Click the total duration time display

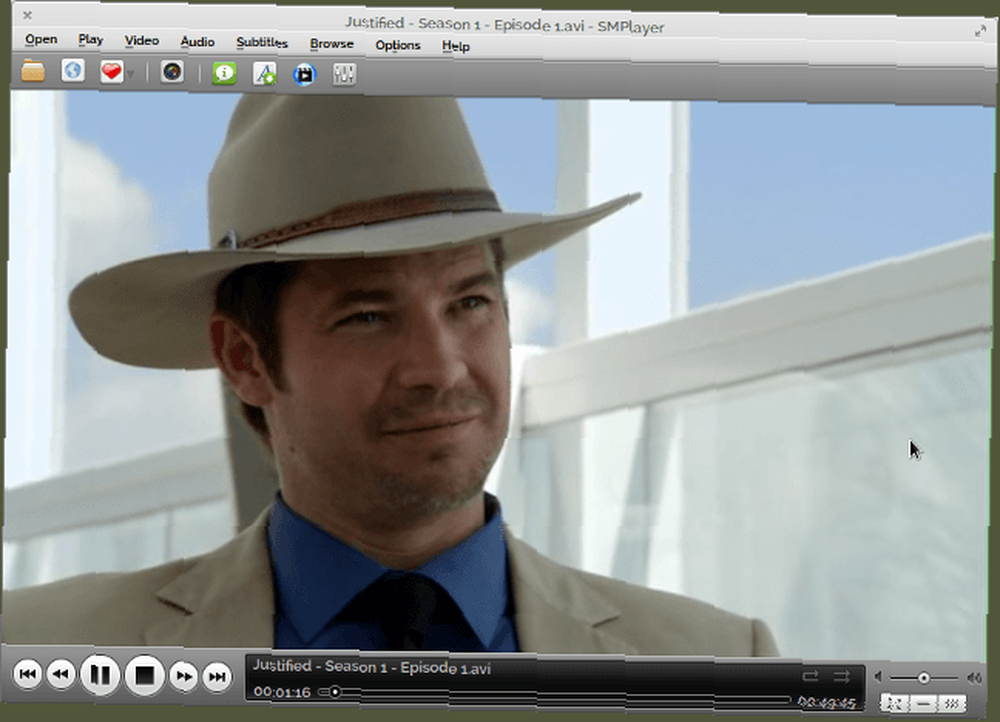pos(827,703)
